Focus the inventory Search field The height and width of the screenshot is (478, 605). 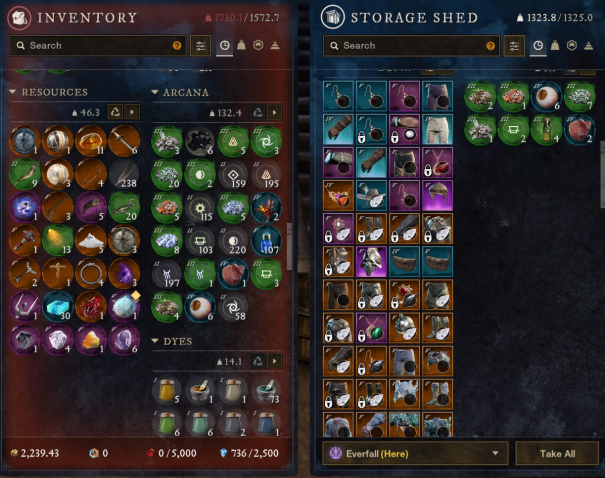(x=98, y=46)
